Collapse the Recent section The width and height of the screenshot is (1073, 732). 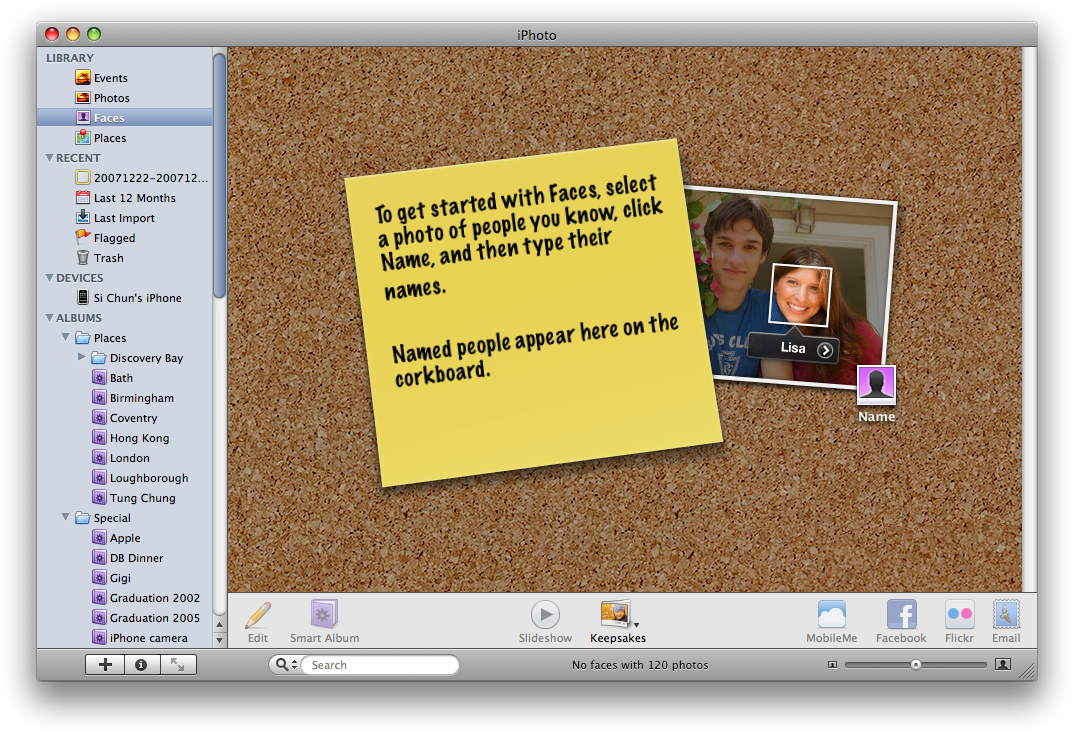[x=49, y=158]
